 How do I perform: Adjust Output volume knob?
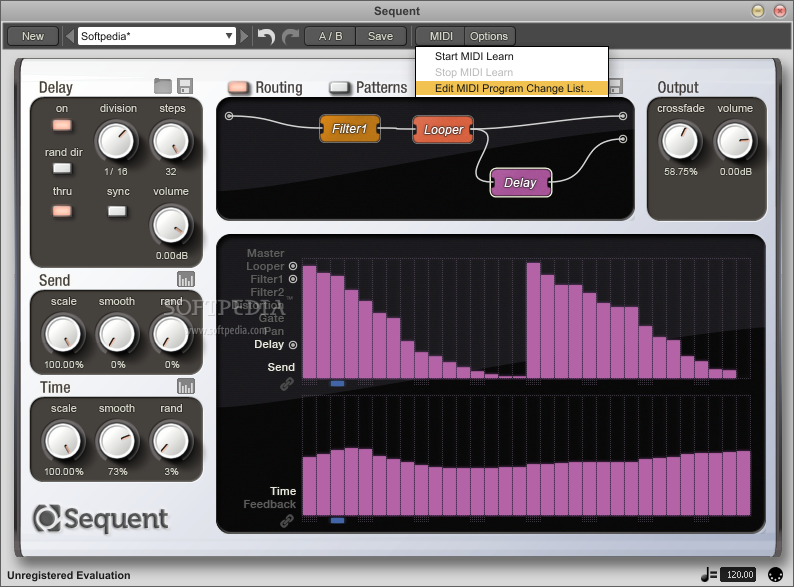734,141
